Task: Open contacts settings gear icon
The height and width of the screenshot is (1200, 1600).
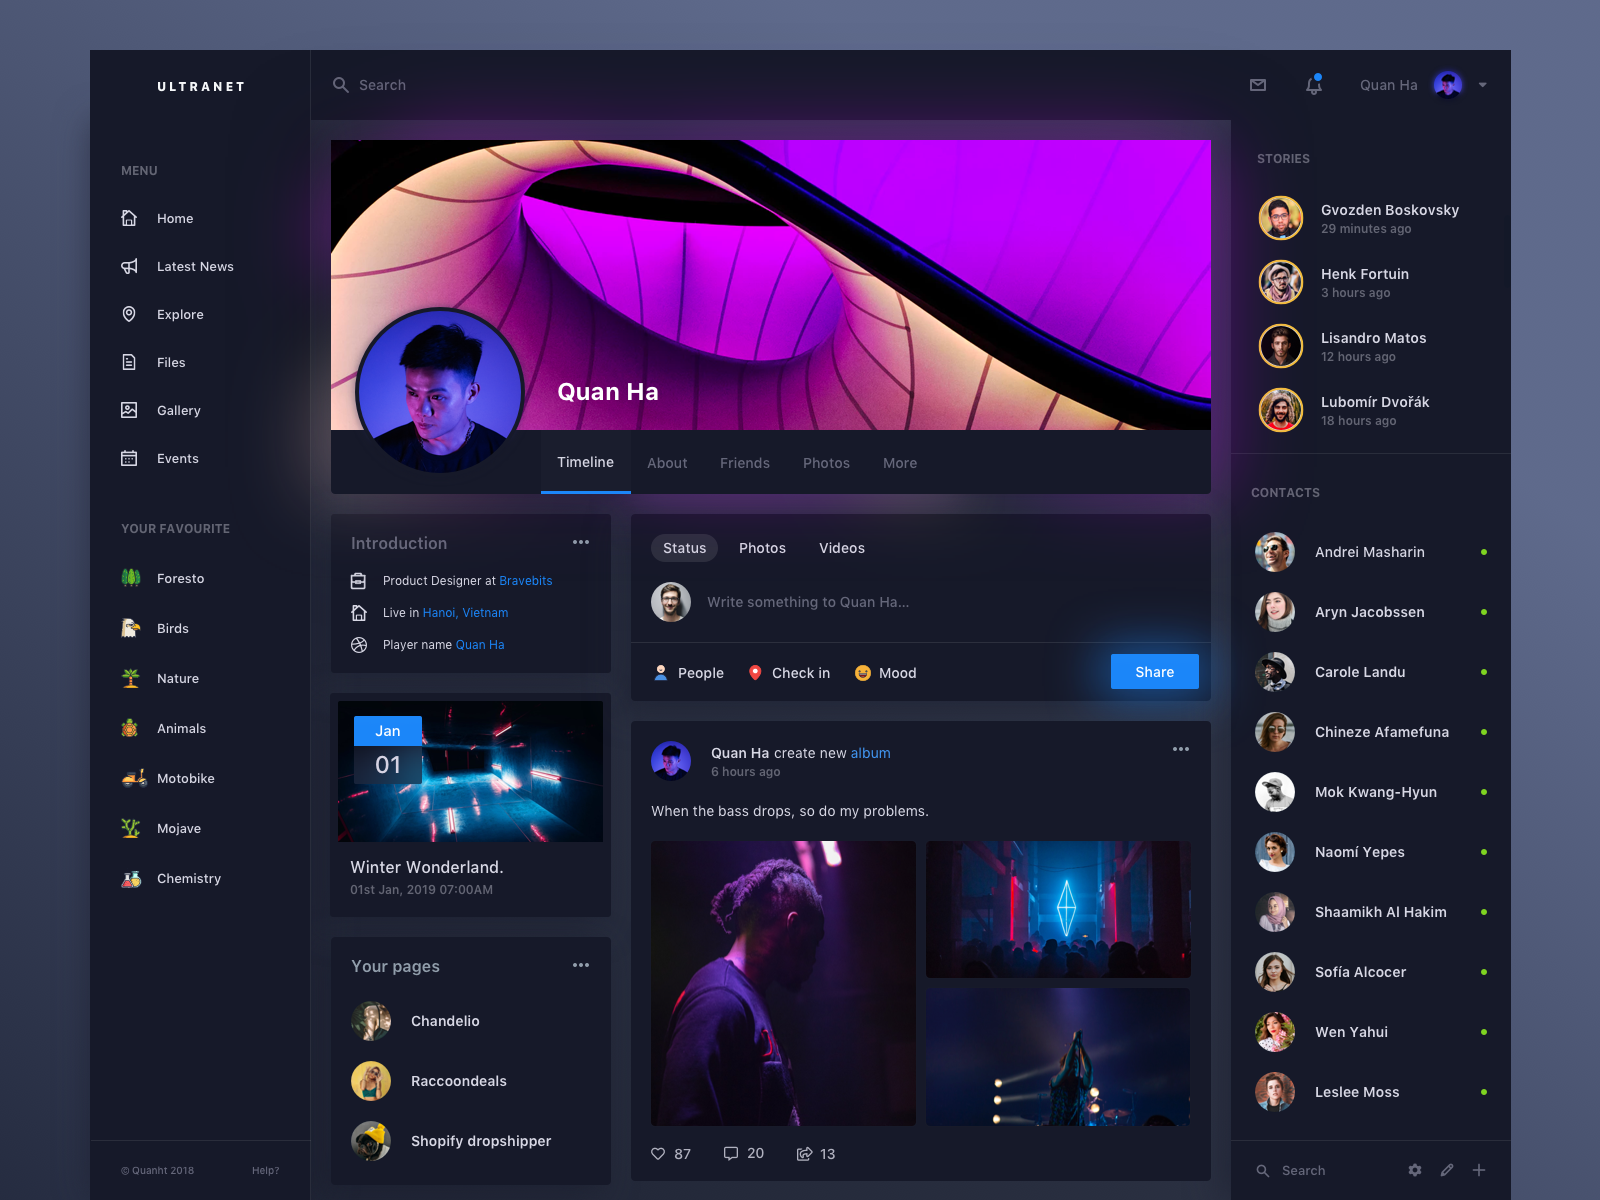Action: click(1415, 1170)
